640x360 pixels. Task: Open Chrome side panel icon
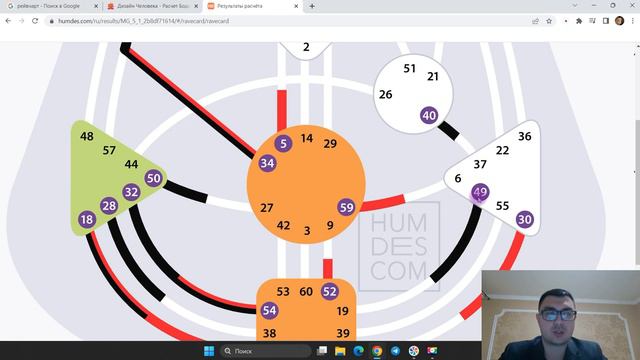pos(606,21)
